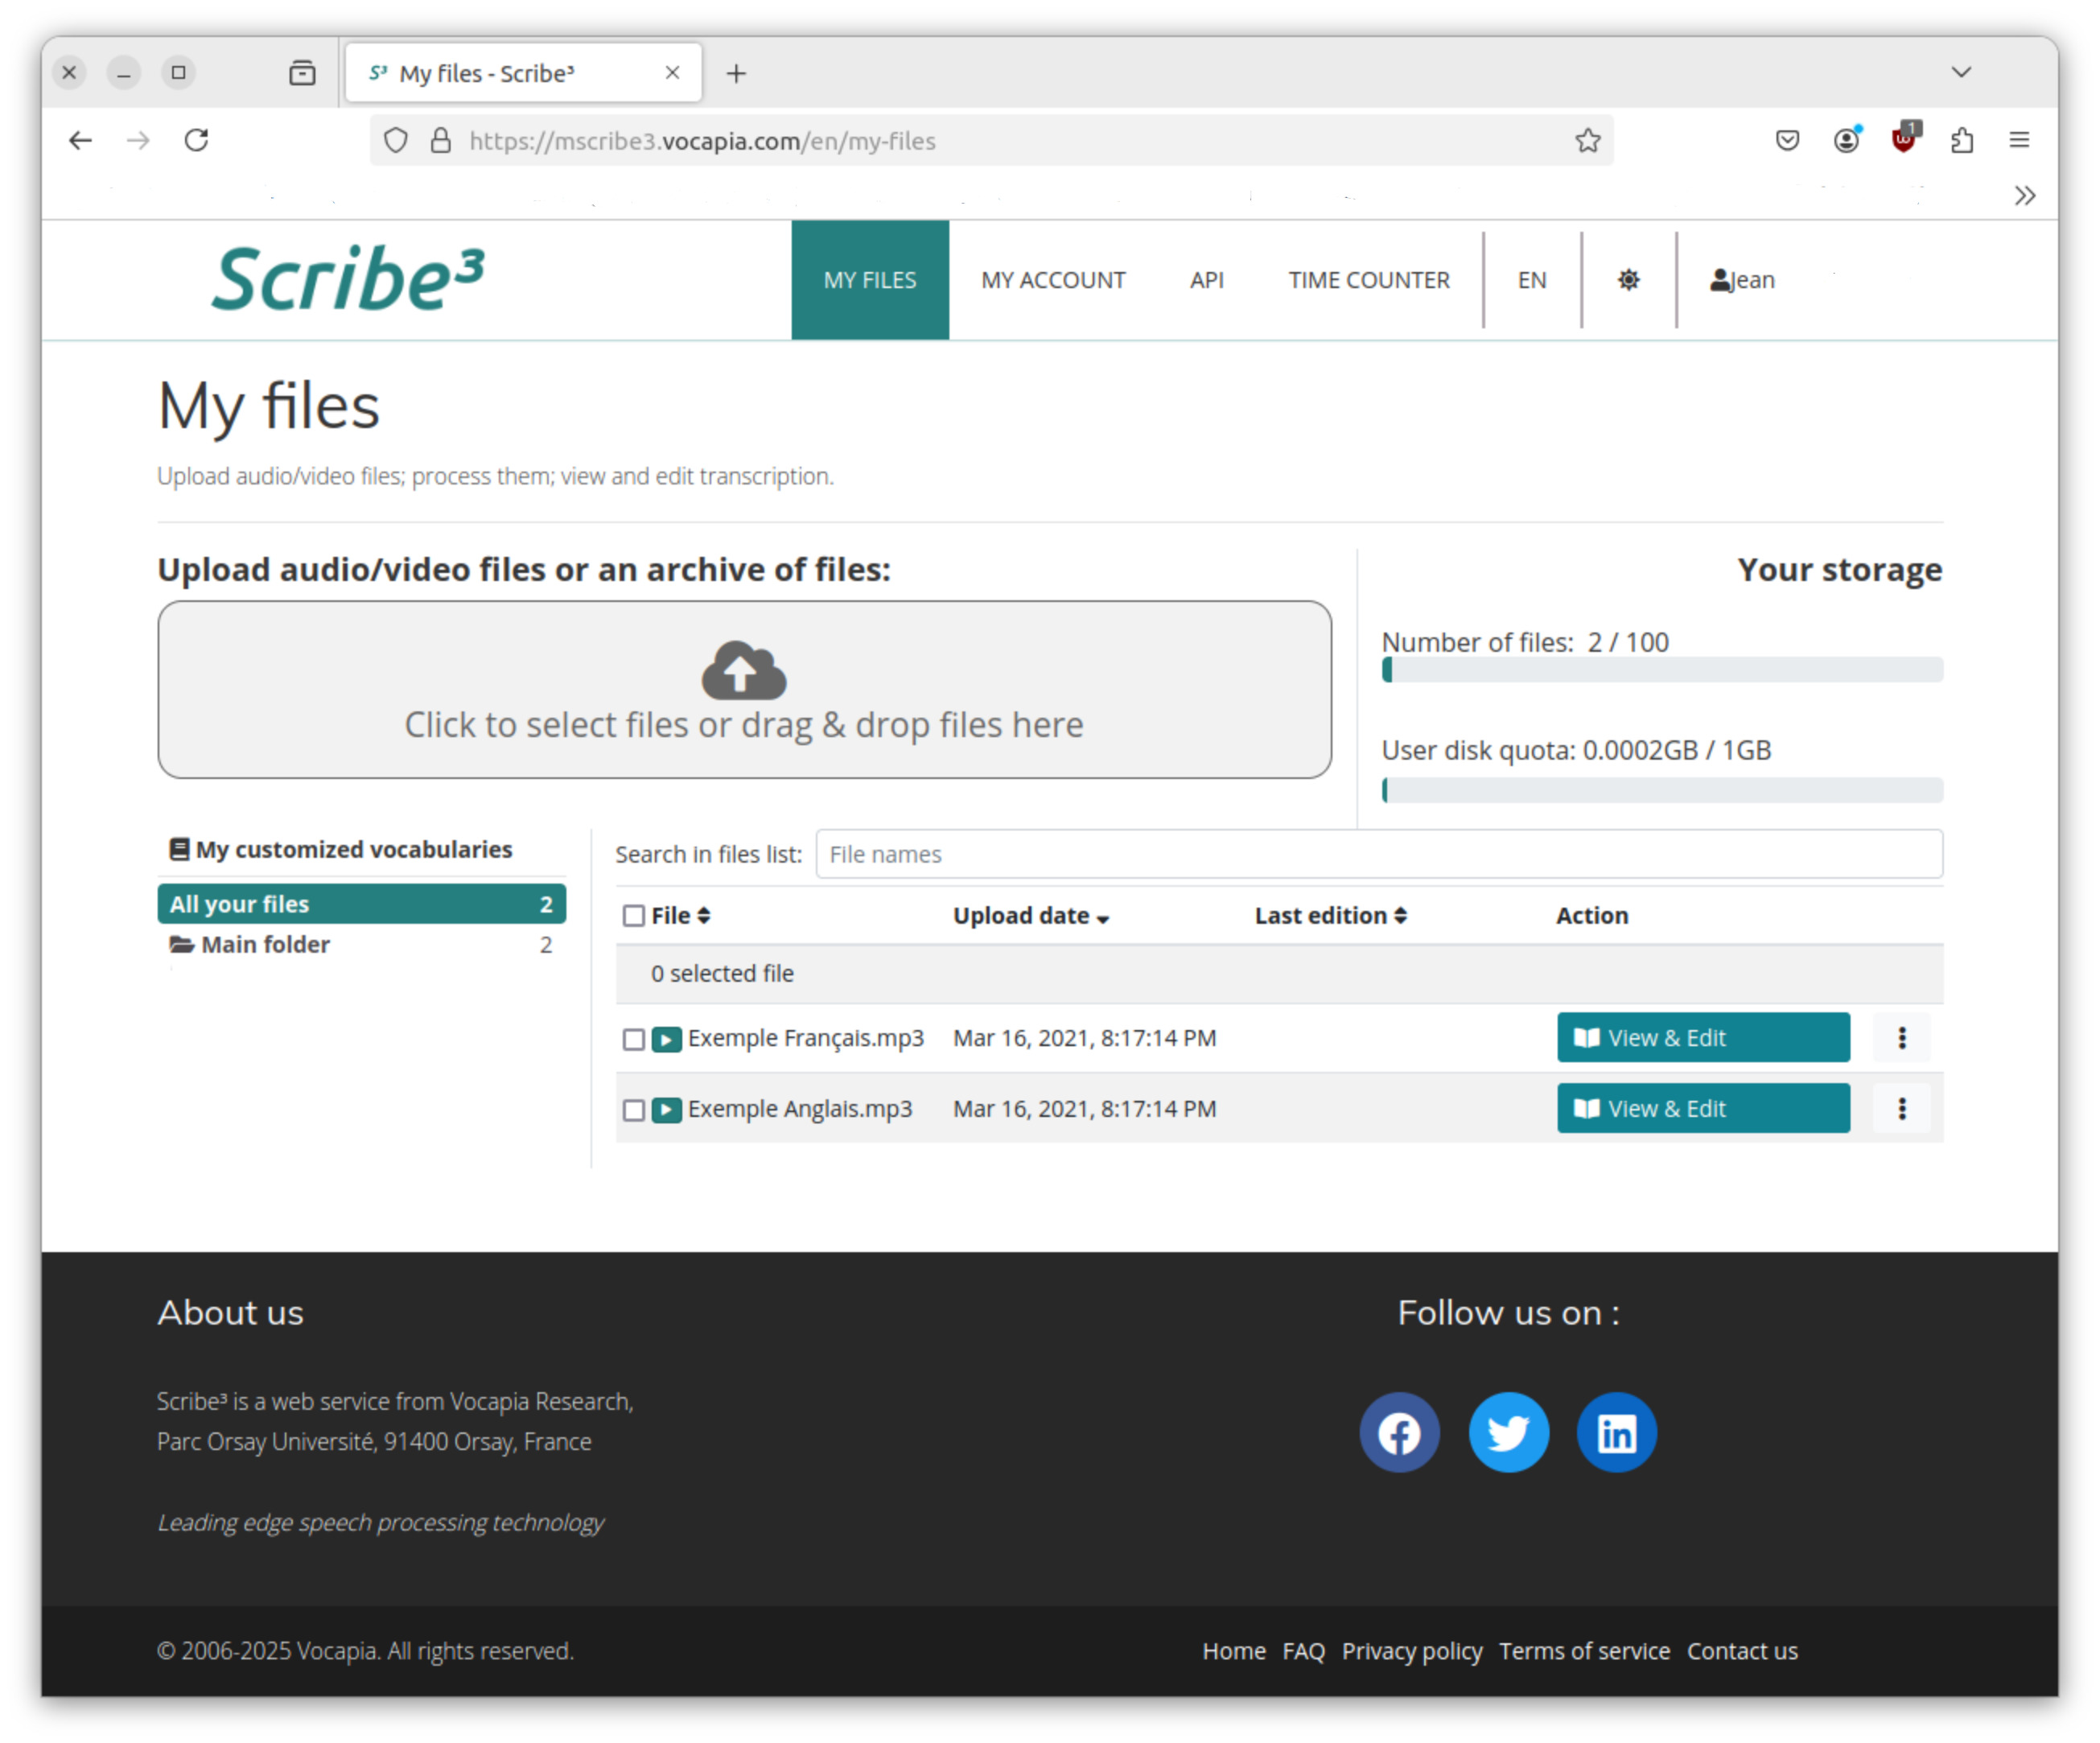
Task: Close the My files - Scribe³ tab
Action: (x=673, y=73)
